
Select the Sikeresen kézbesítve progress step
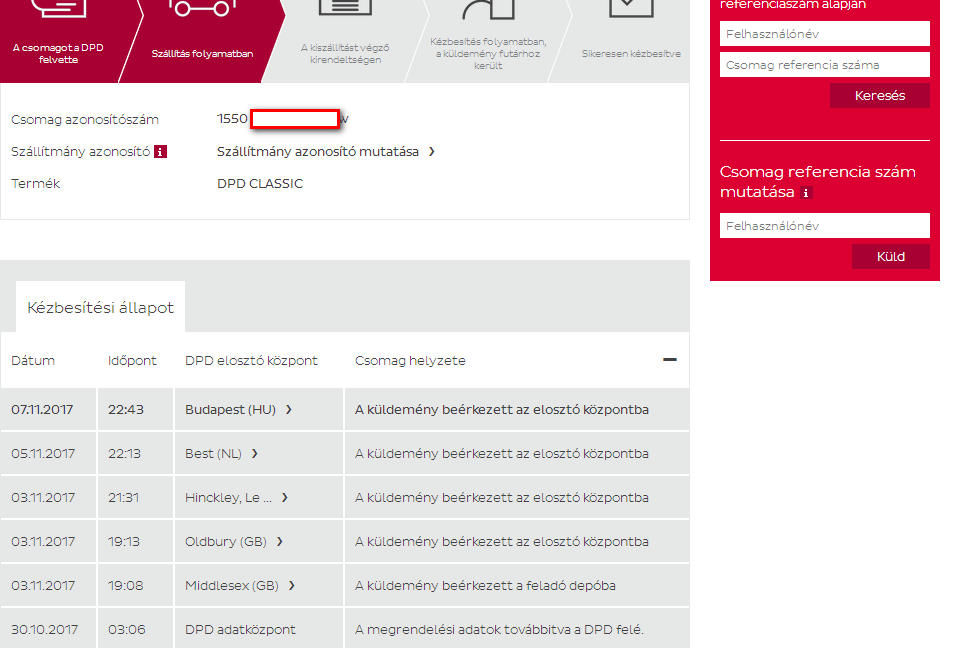(631, 53)
